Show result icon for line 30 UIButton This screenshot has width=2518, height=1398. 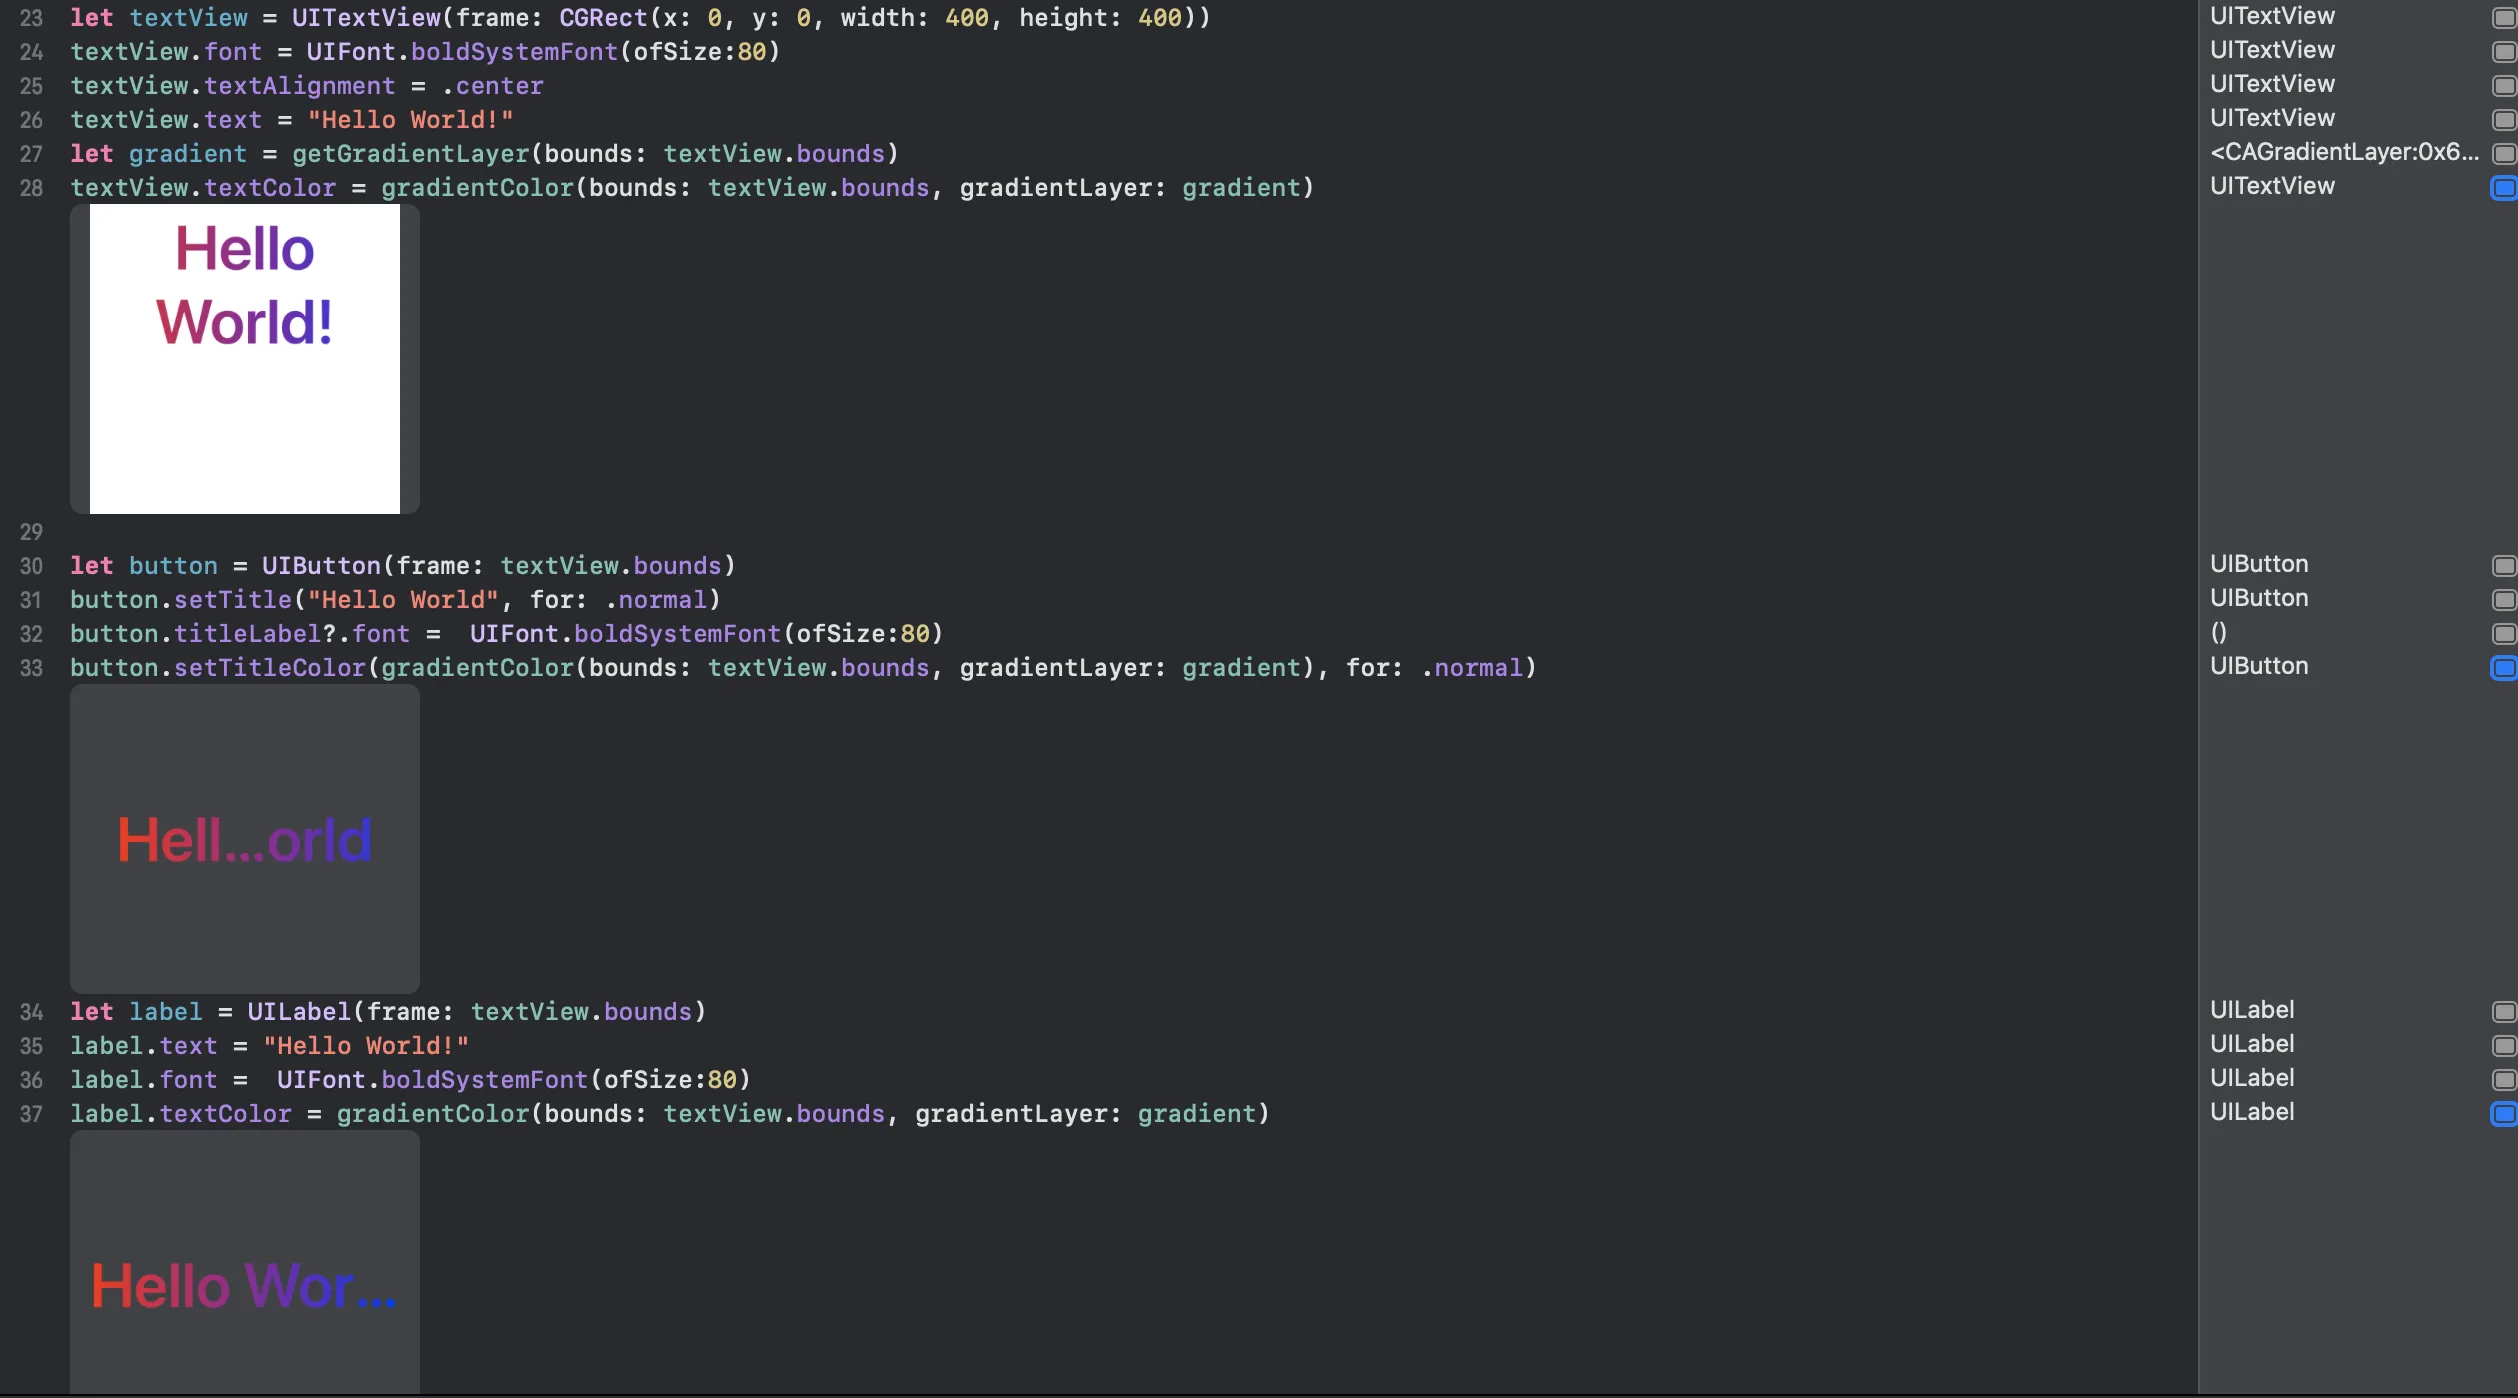coord(2503,566)
